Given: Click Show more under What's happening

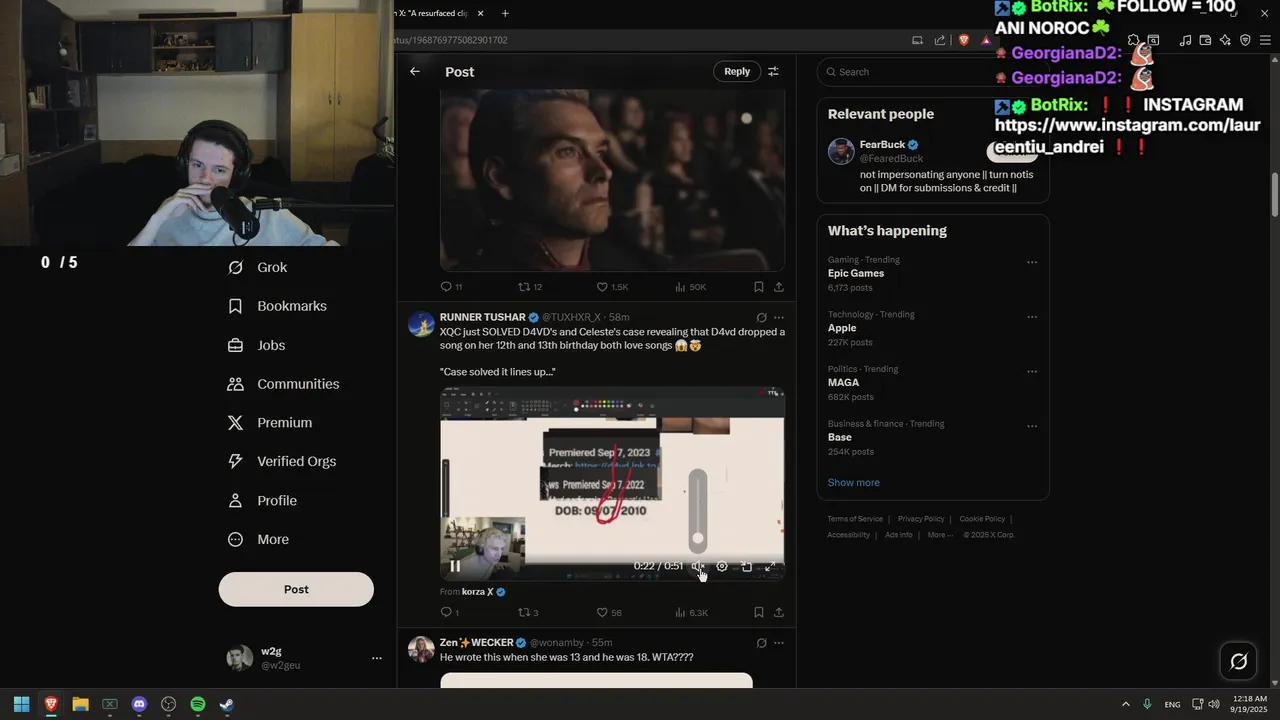Looking at the screenshot, I should point(854,482).
